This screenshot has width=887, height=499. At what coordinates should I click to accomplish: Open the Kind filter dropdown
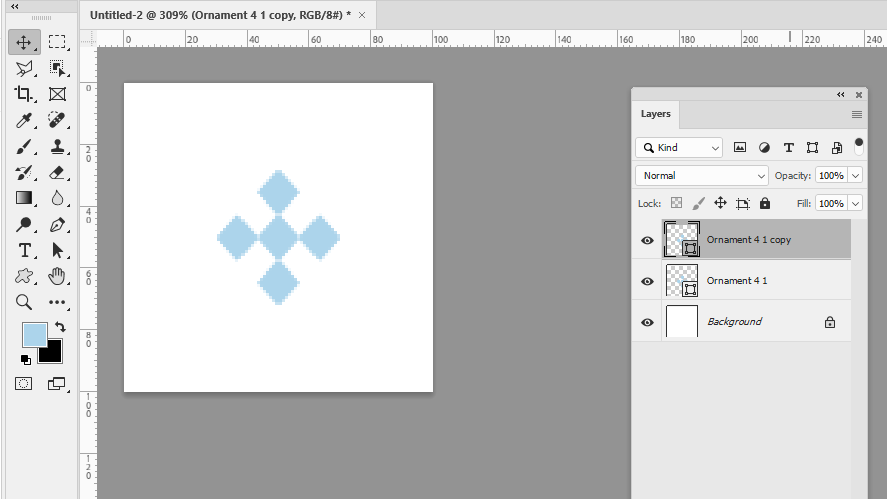coord(679,148)
